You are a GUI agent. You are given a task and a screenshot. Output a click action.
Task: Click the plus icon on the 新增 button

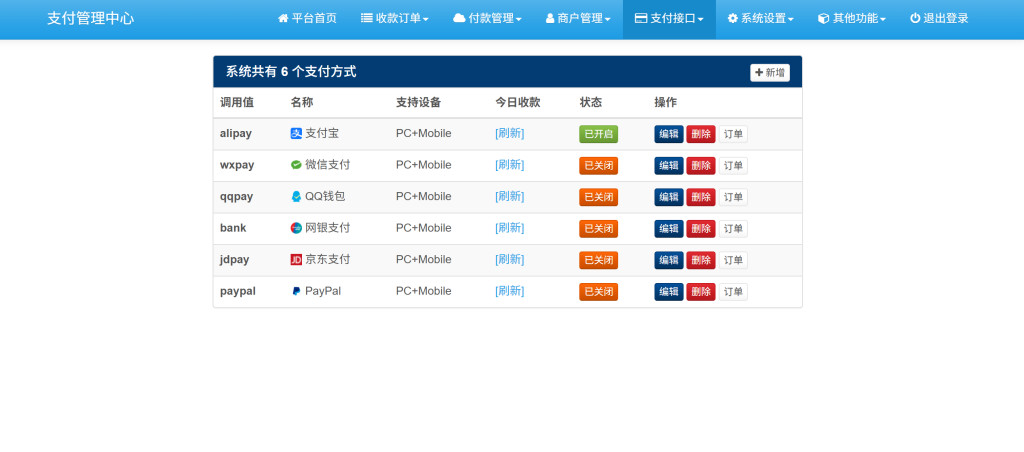click(759, 73)
